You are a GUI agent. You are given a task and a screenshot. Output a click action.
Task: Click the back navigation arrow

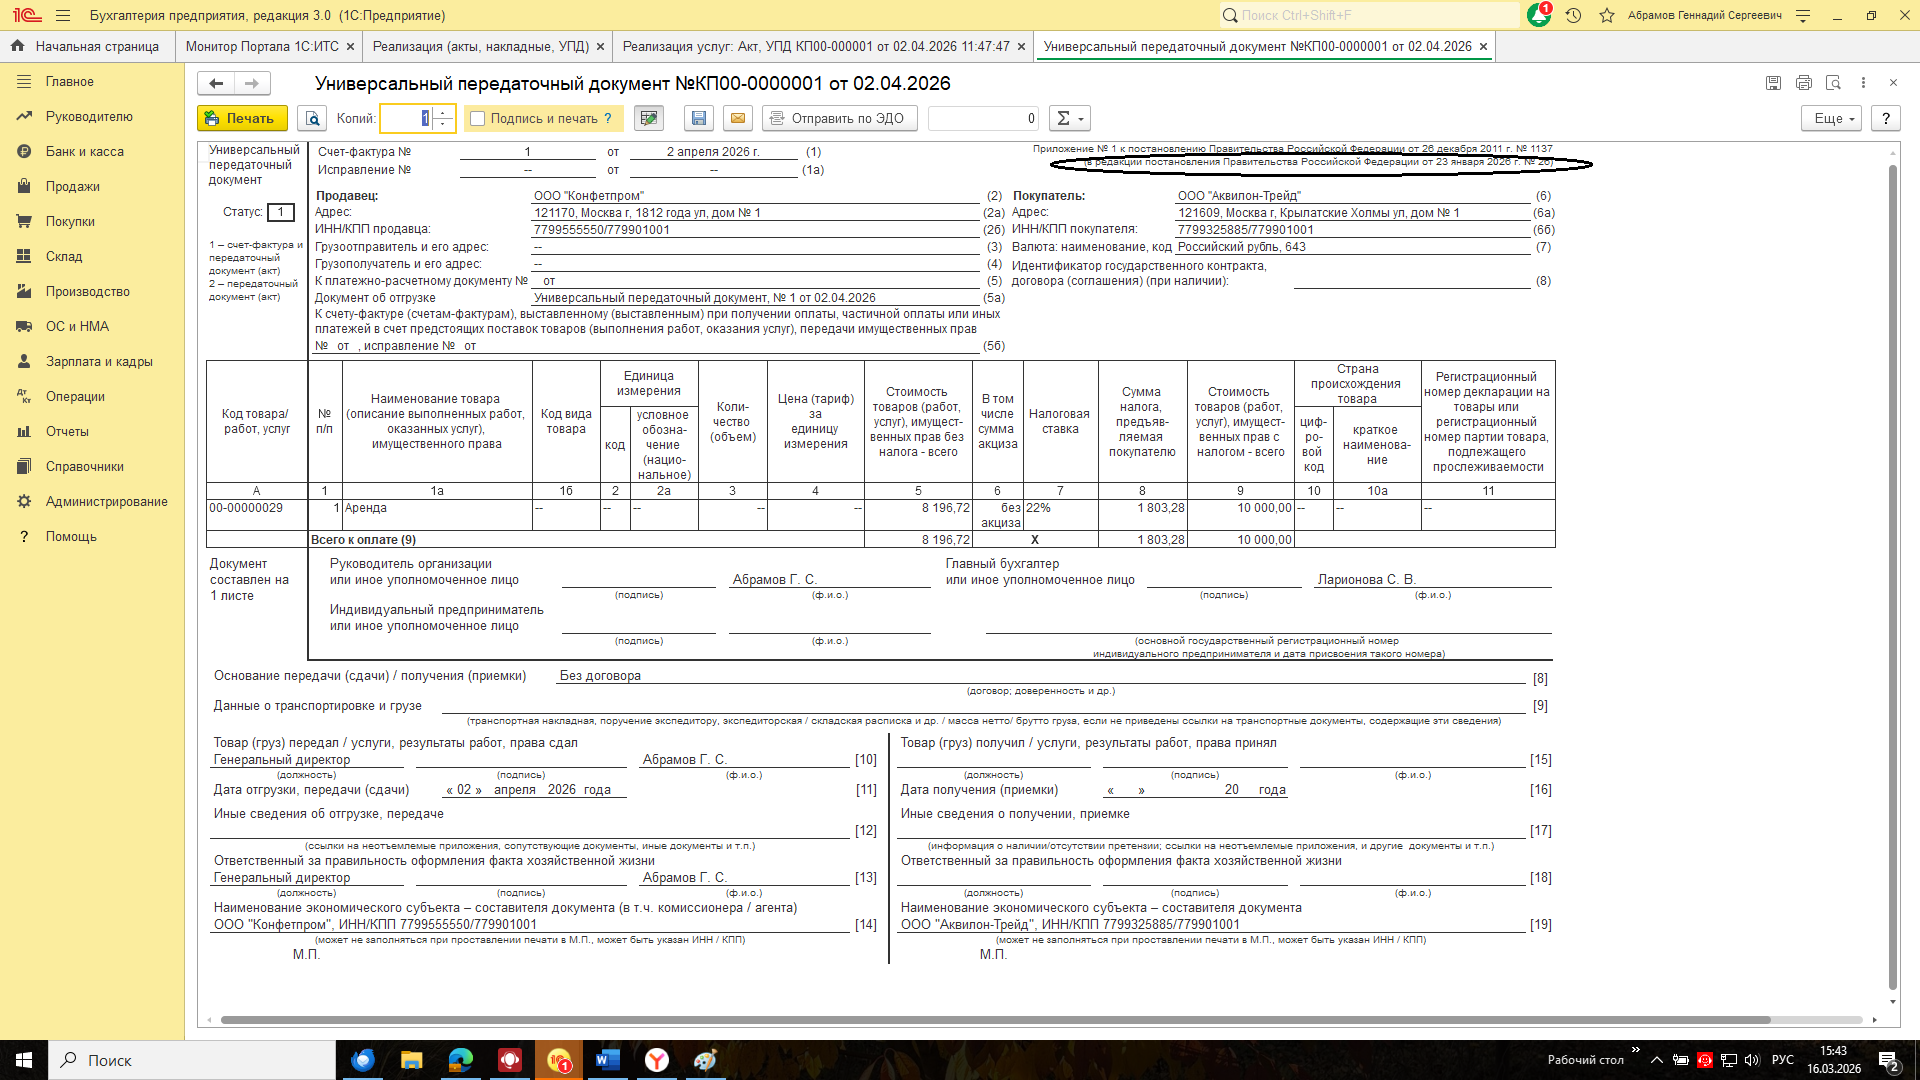pyautogui.click(x=216, y=83)
